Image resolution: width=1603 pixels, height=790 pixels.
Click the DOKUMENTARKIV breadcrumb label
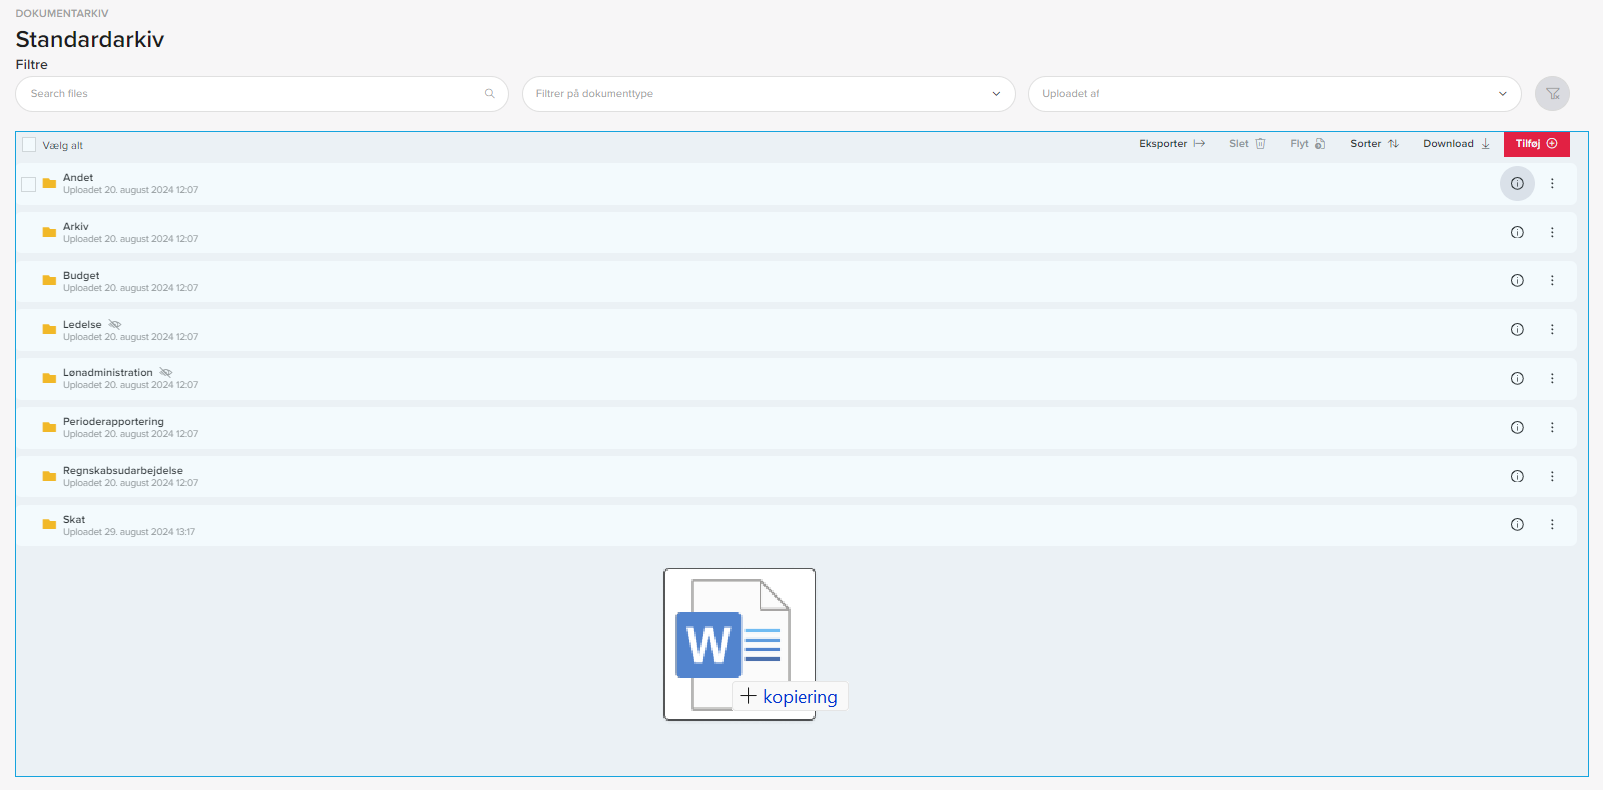(62, 13)
